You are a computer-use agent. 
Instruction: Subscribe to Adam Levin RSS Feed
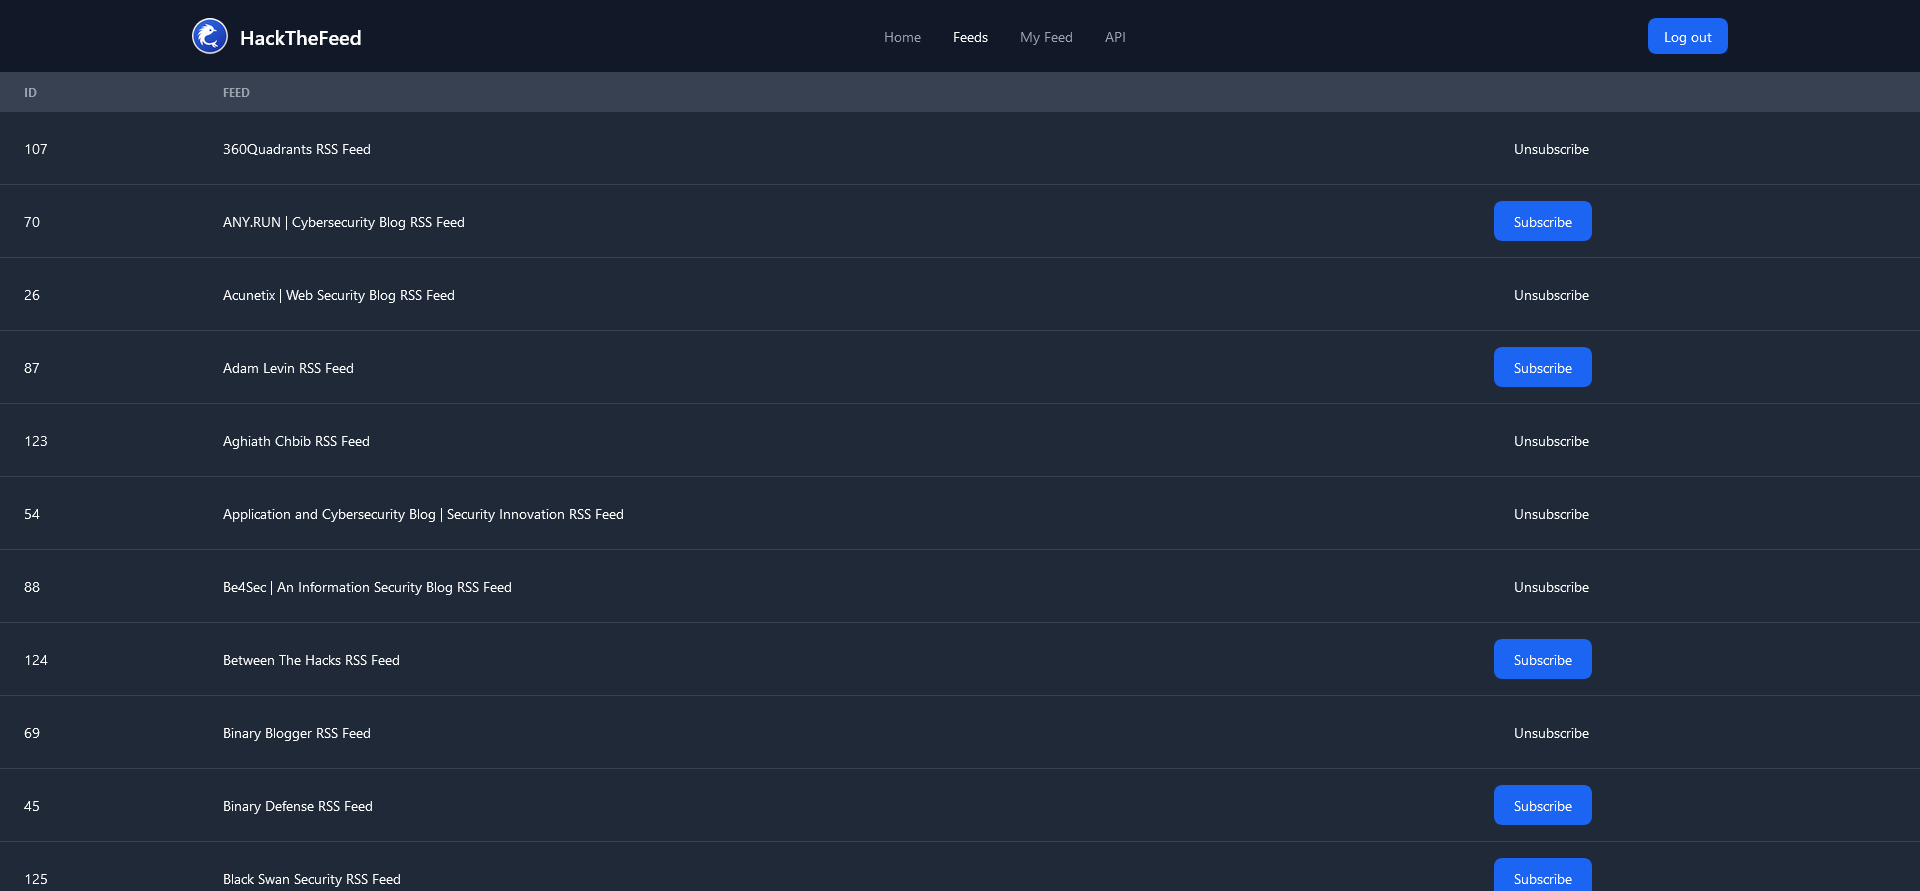tap(1542, 368)
